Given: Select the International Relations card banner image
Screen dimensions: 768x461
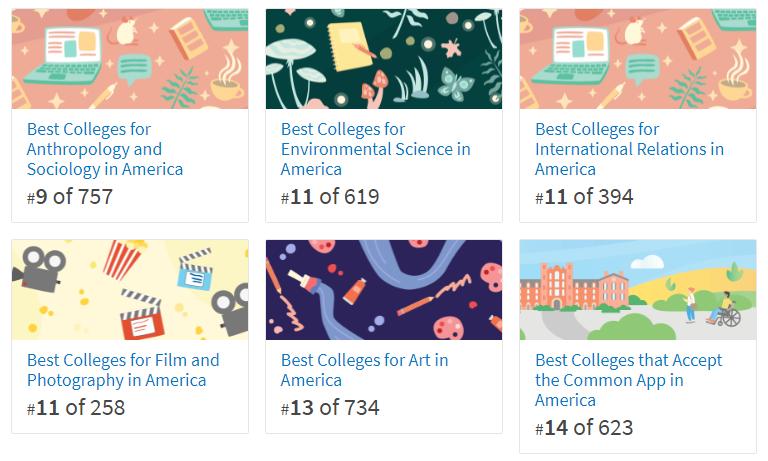Looking at the screenshot, I should [x=638, y=59].
